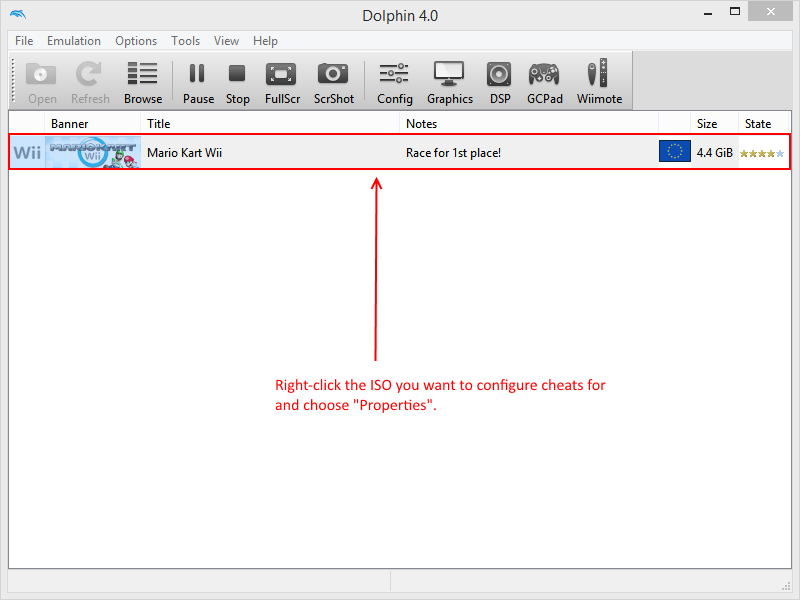
Task: Click the Mario Kart Wii banner thumbnail
Action: click(x=93, y=152)
